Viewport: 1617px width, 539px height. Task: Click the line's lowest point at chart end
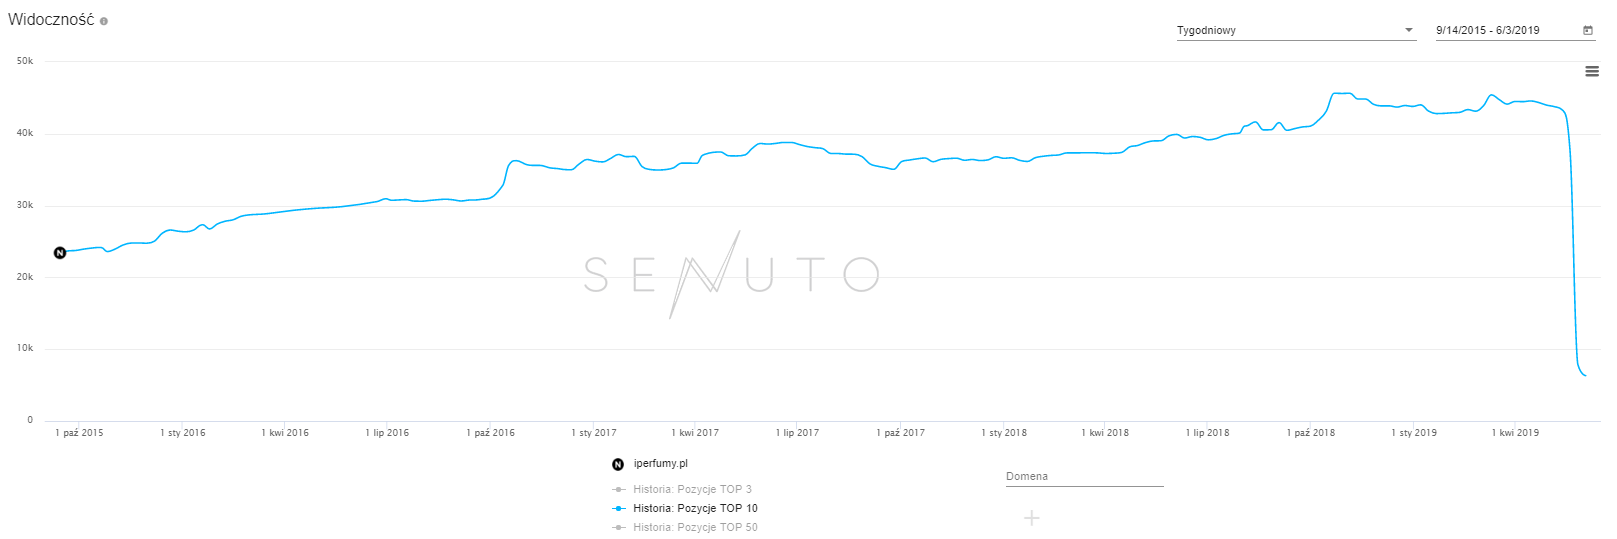pos(1585,375)
